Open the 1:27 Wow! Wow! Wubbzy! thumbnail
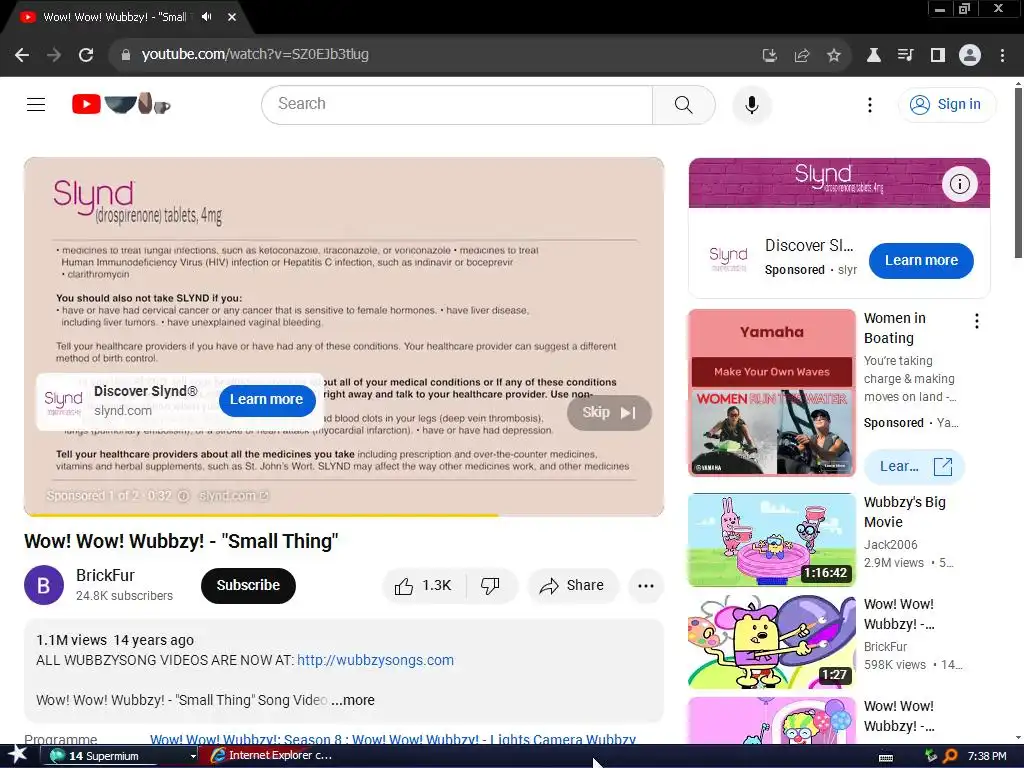The height and width of the screenshot is (768, 1024). click(771, 641)
